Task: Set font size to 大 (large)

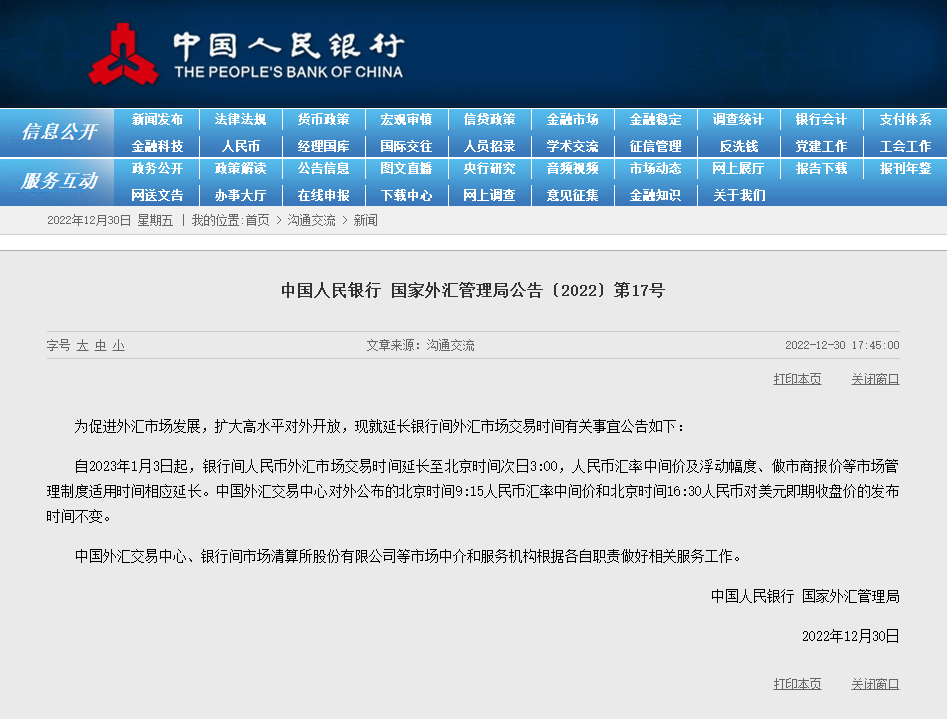Action: [83, 345]
